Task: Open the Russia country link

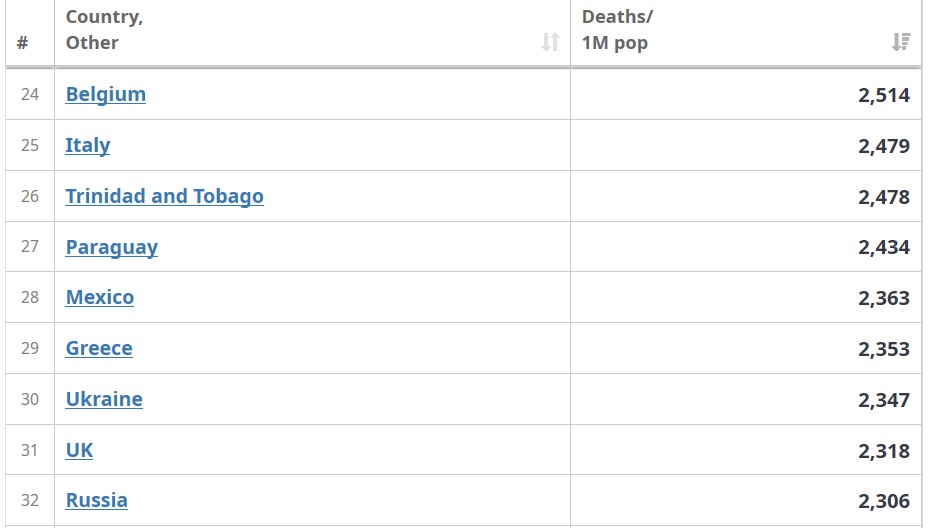Action: coord(97,500)
